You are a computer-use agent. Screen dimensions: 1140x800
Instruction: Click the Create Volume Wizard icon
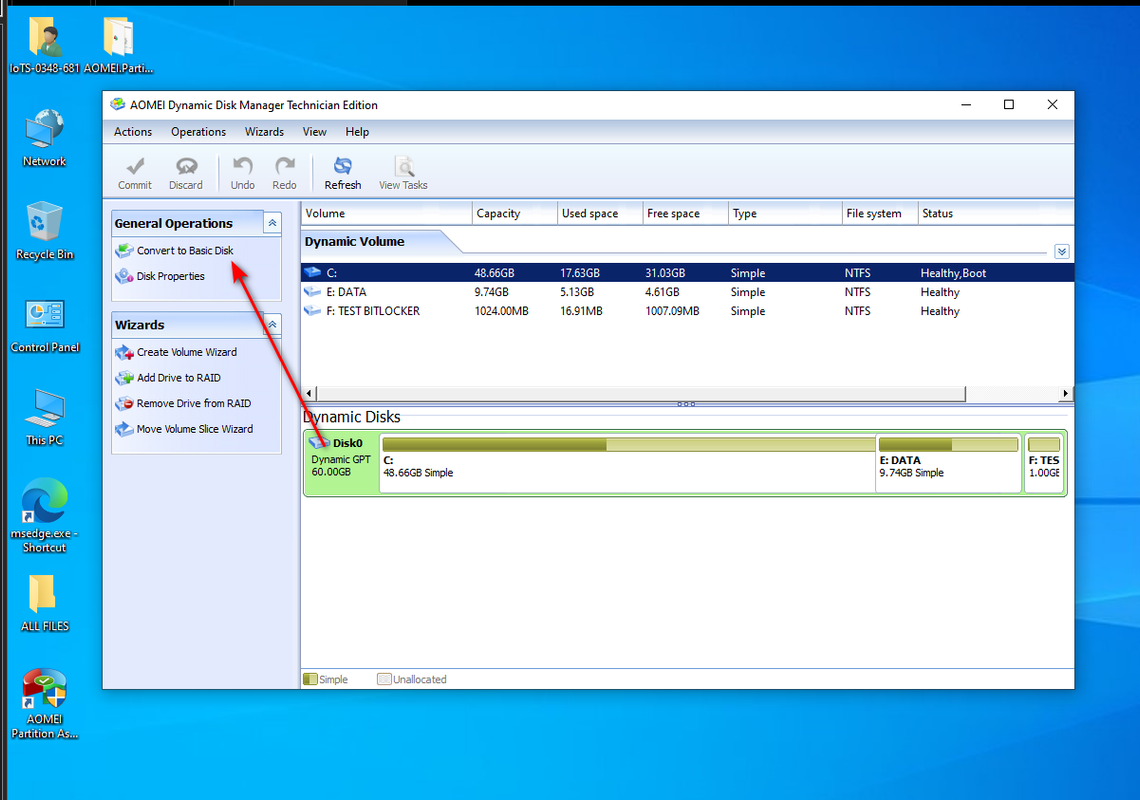click(124, 353)
